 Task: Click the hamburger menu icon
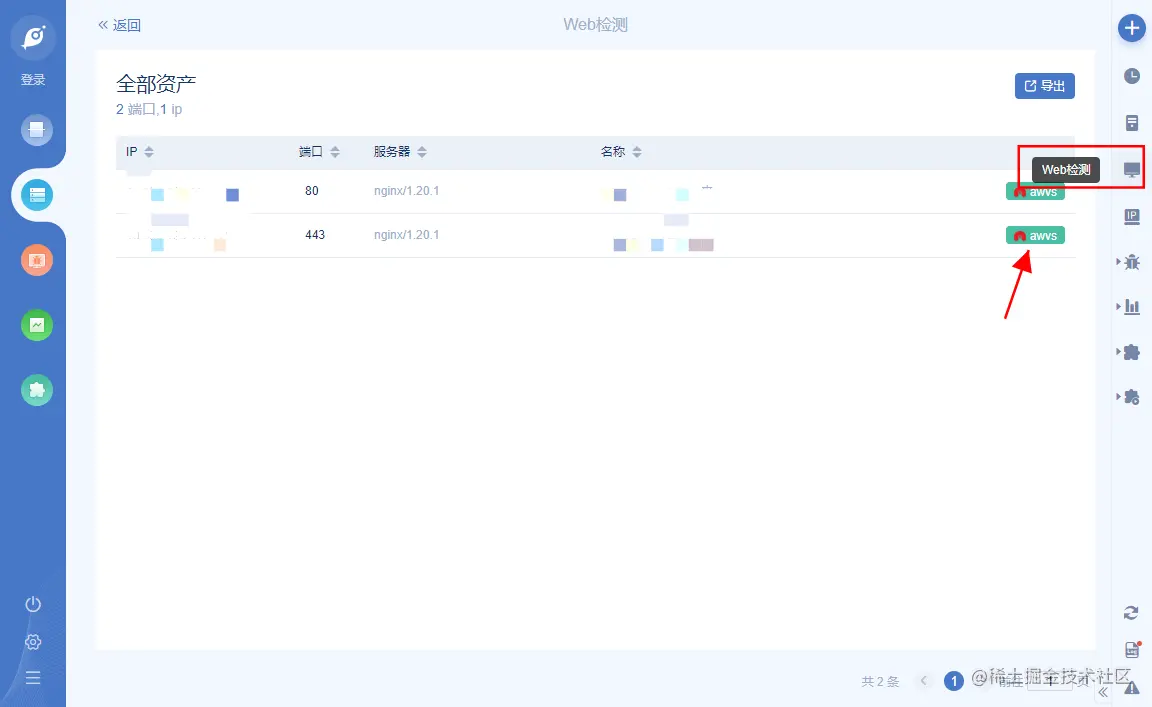point(33,678)
